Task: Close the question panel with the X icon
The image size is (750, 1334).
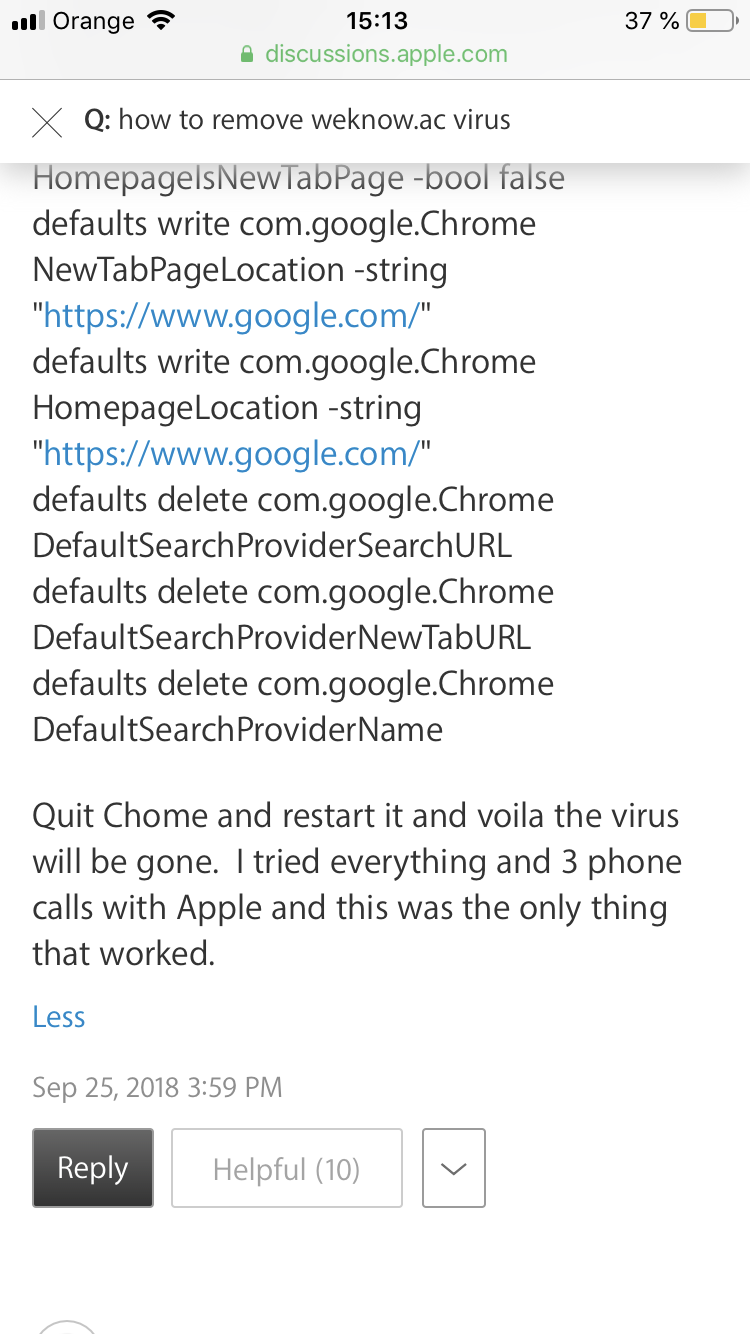Action: coord(47,121)
